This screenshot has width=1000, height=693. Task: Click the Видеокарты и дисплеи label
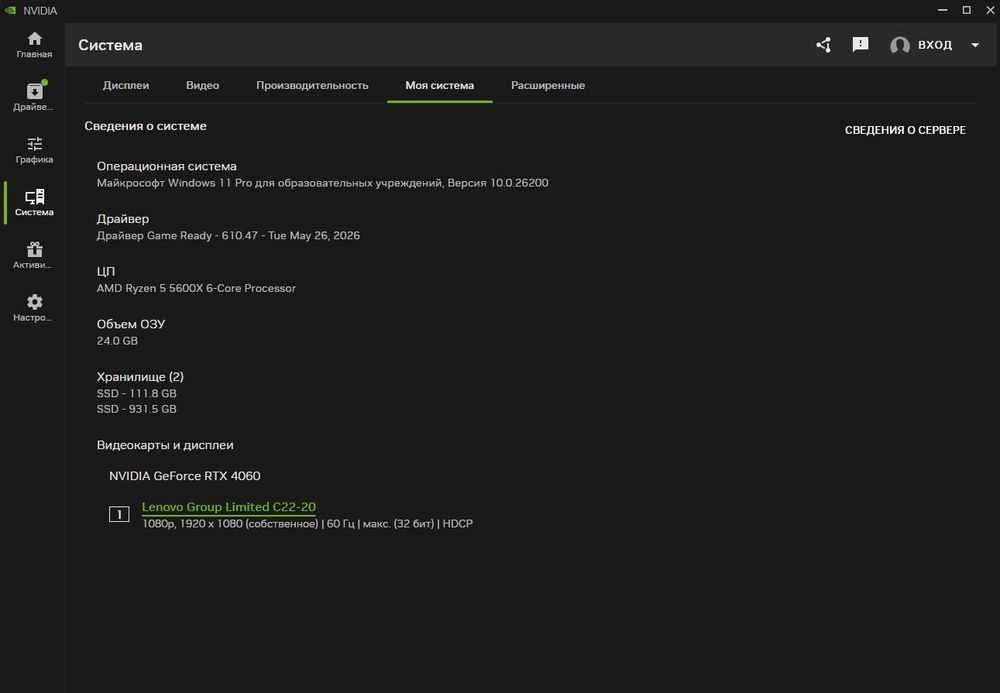point(165,445)
